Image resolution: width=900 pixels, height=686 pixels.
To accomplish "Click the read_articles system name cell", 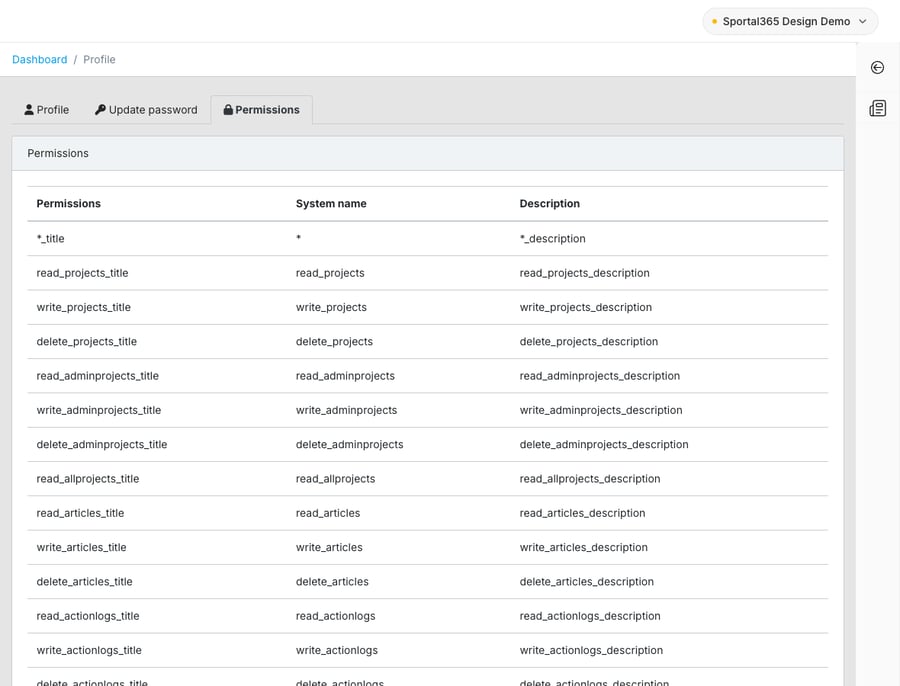I will point(398,513).
